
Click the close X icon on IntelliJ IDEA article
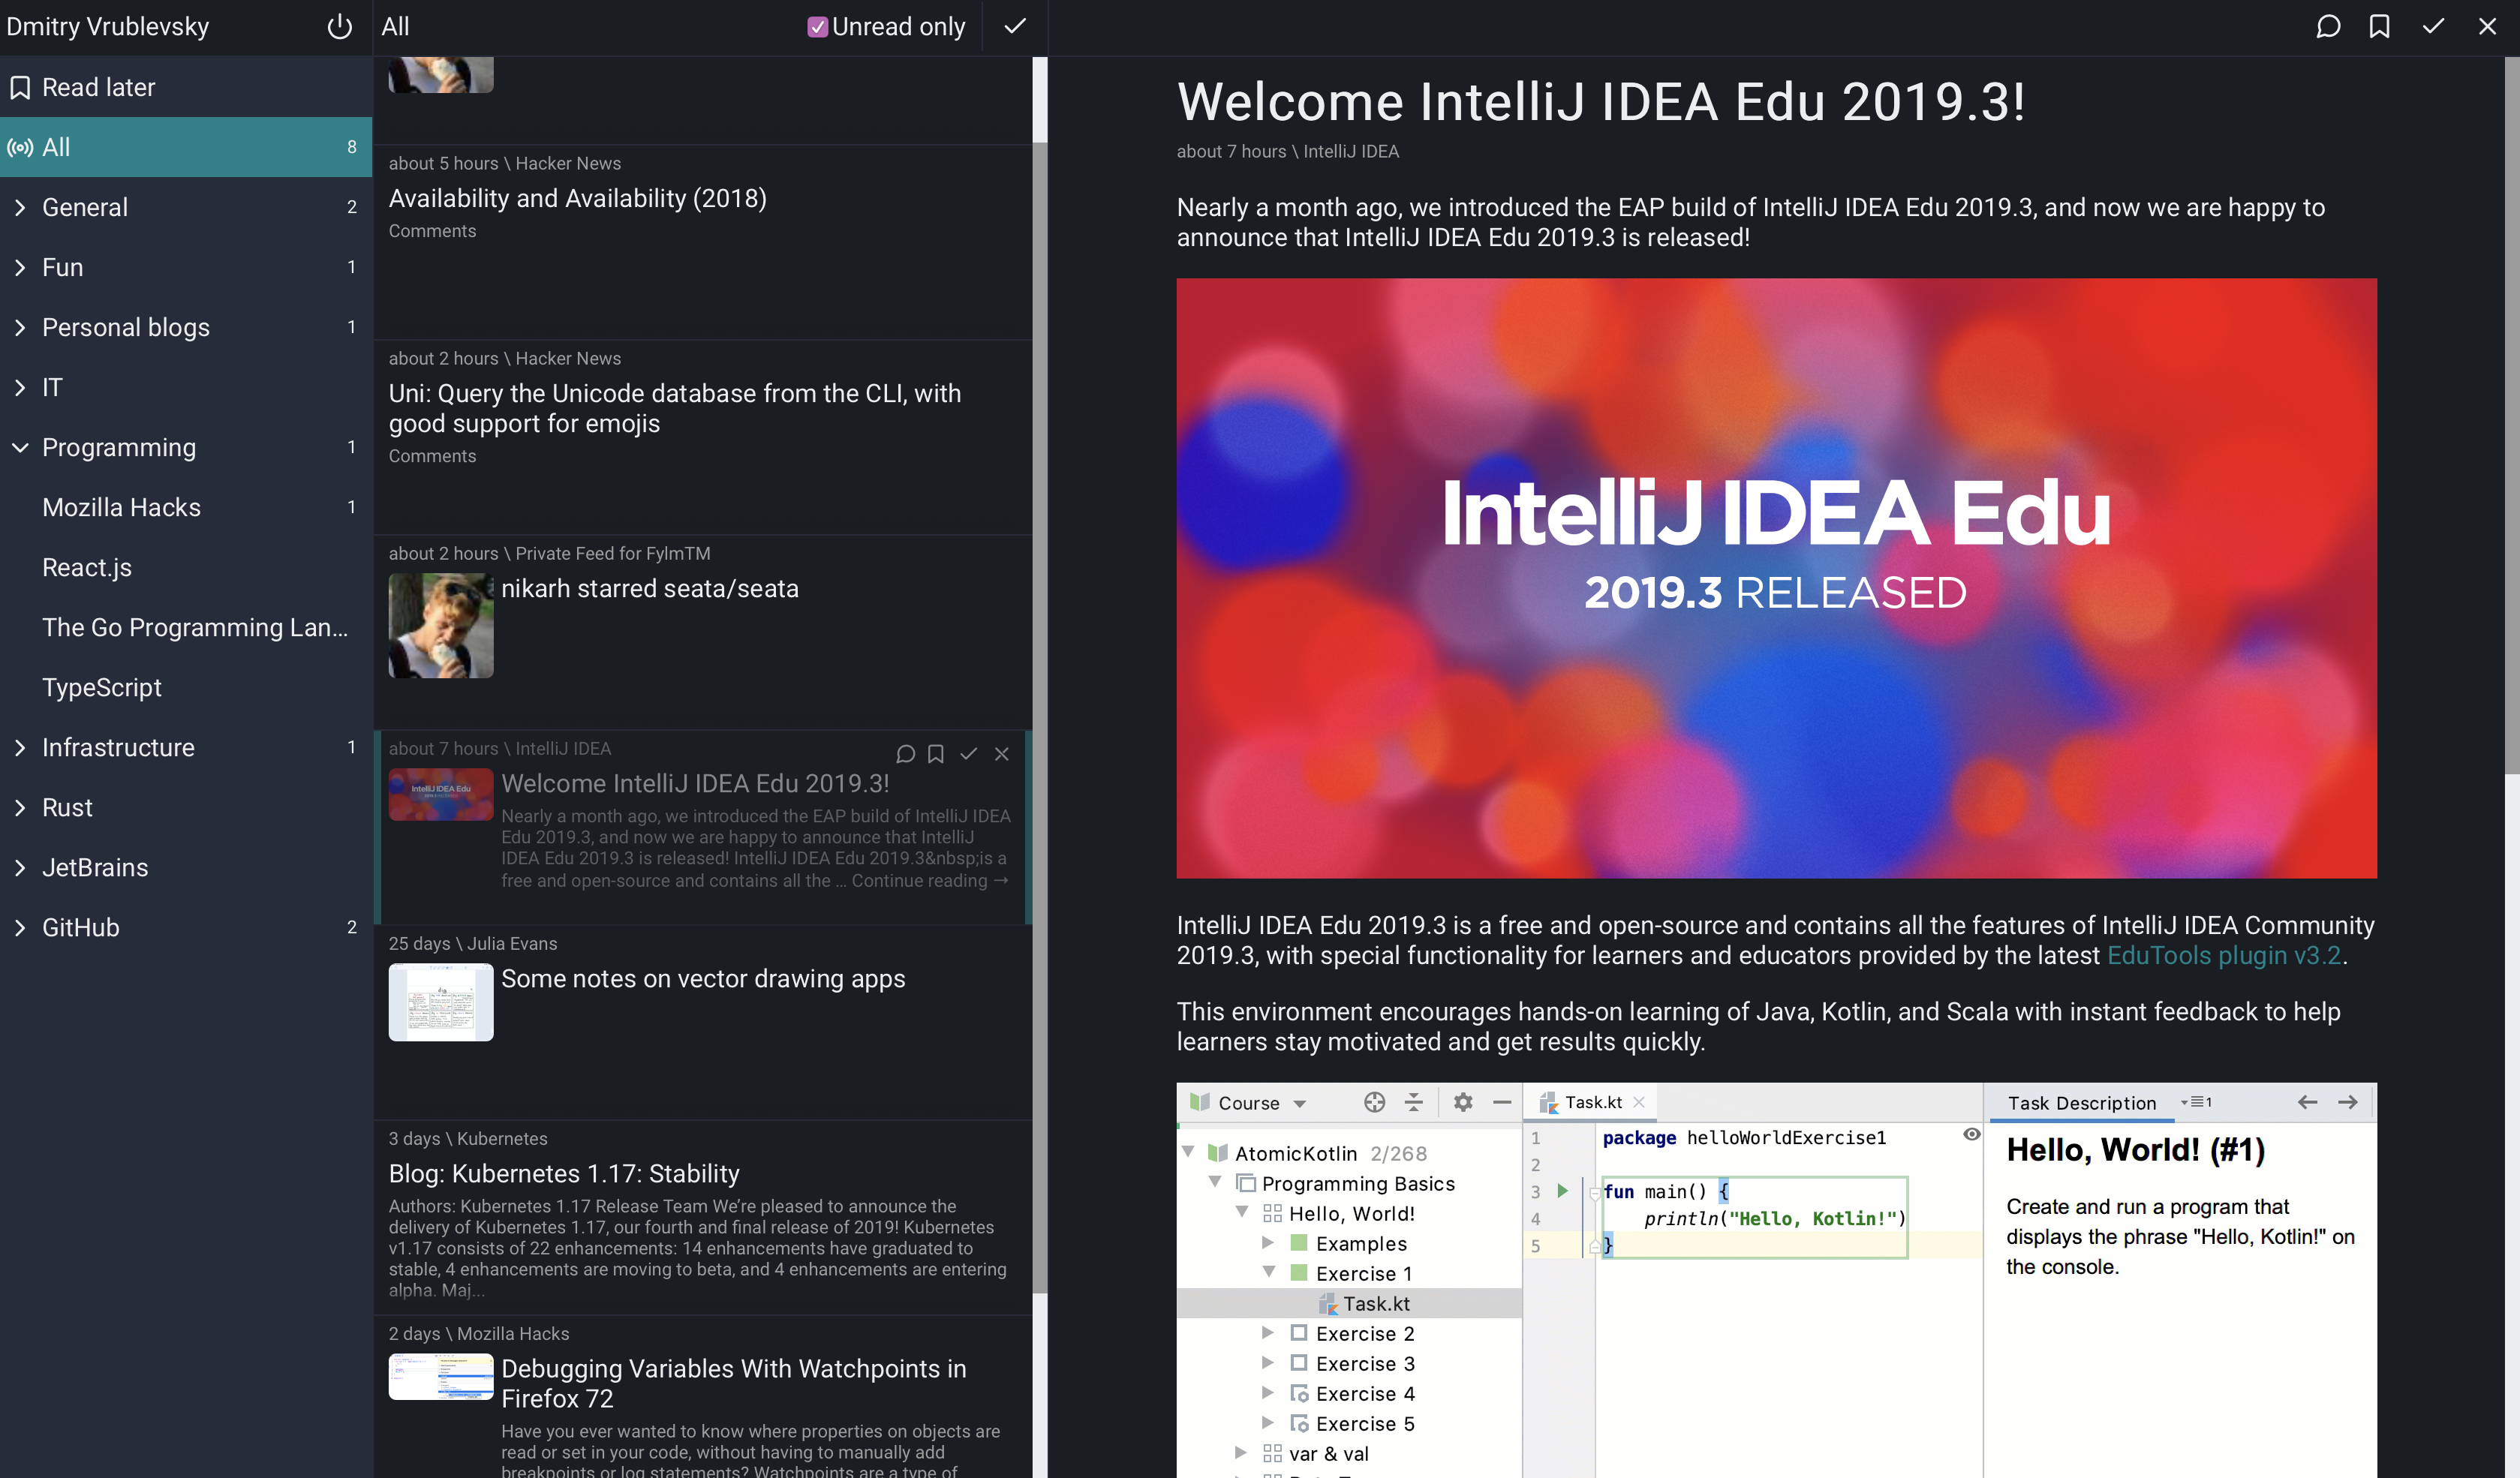[x=1001, y=753]
